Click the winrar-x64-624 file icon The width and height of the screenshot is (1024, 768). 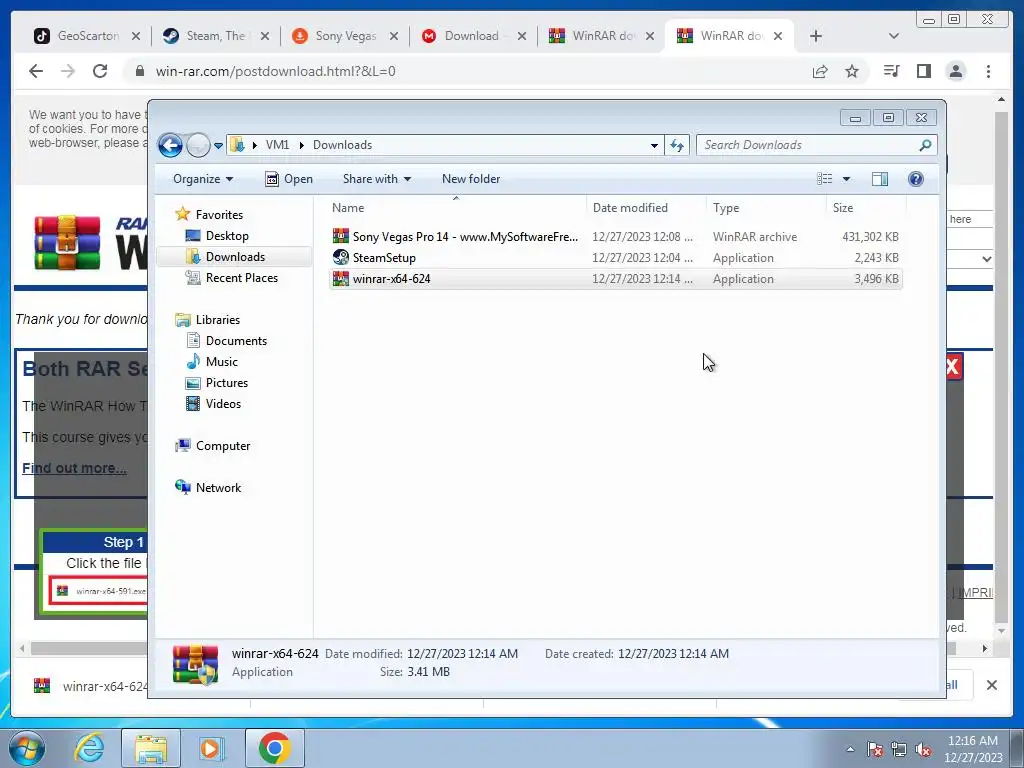click(x=340, y=279)
